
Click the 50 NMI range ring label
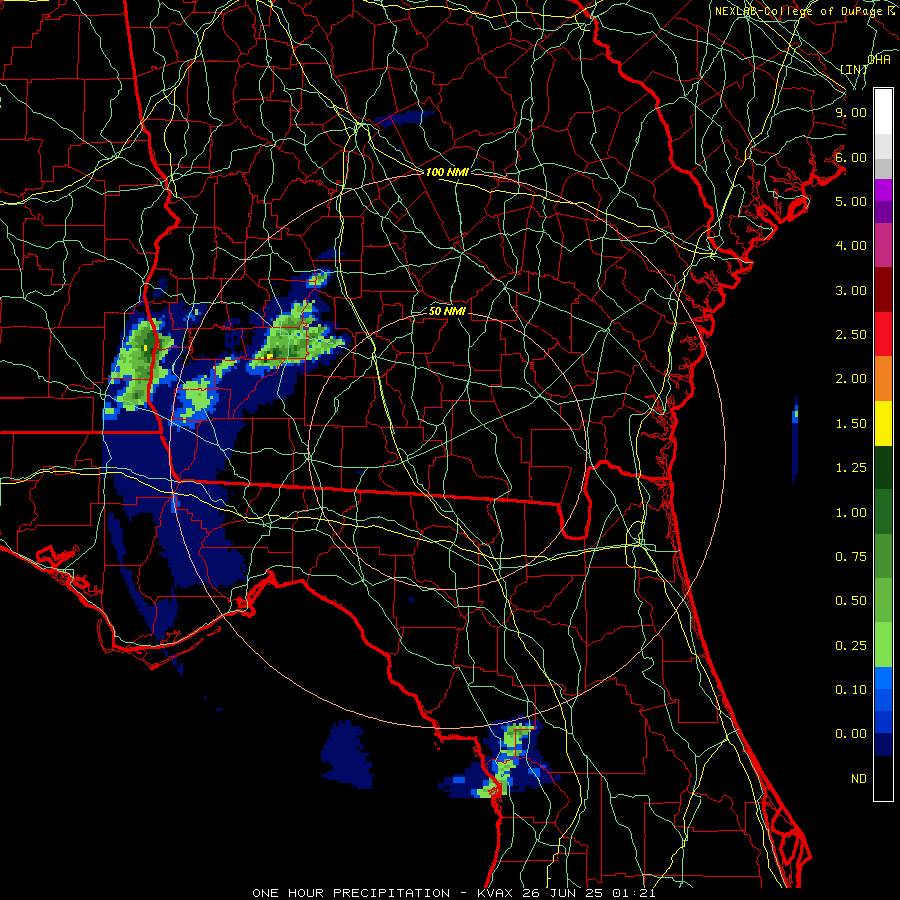tap(447, 311)
